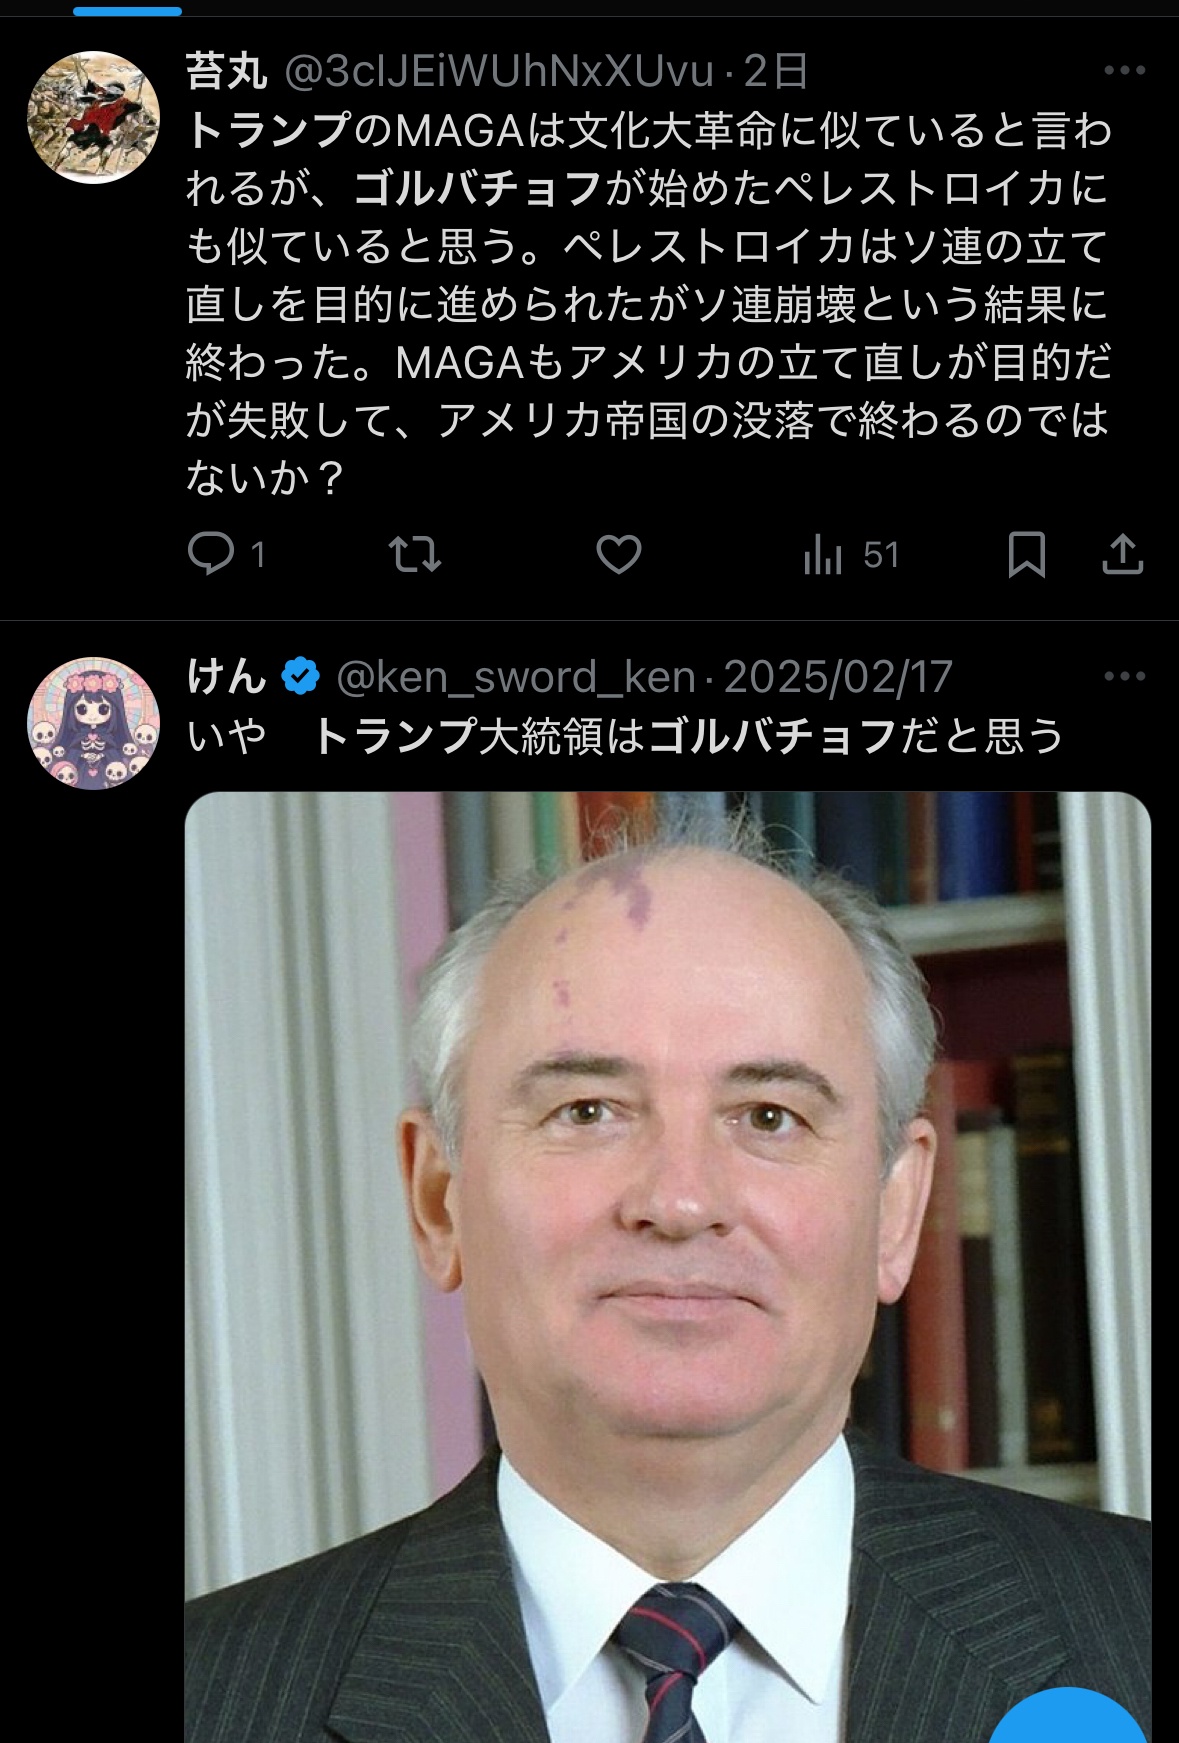Open reply thread on 苔丸's tweet
1179x1743 pixels.
(x=226, y=554)
